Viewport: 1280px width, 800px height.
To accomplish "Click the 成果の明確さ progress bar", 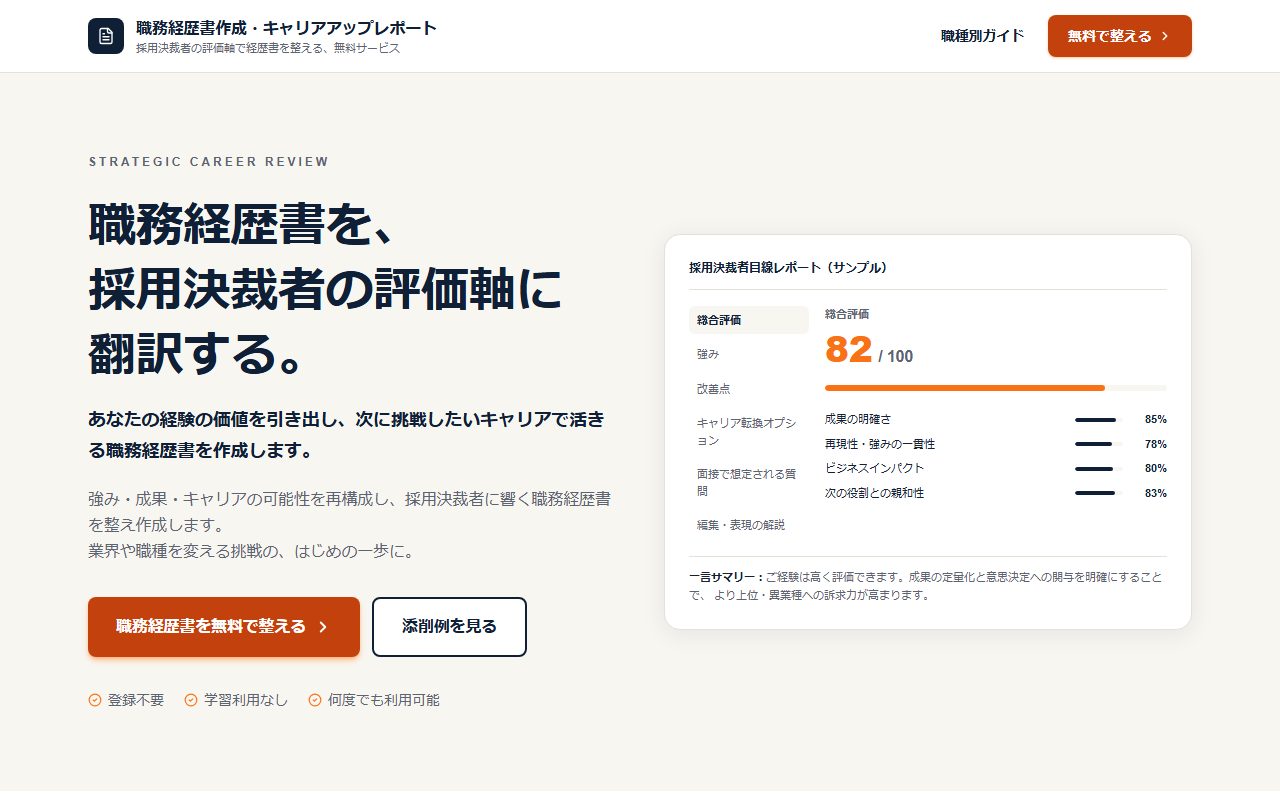I will (x=1099, y=420).
